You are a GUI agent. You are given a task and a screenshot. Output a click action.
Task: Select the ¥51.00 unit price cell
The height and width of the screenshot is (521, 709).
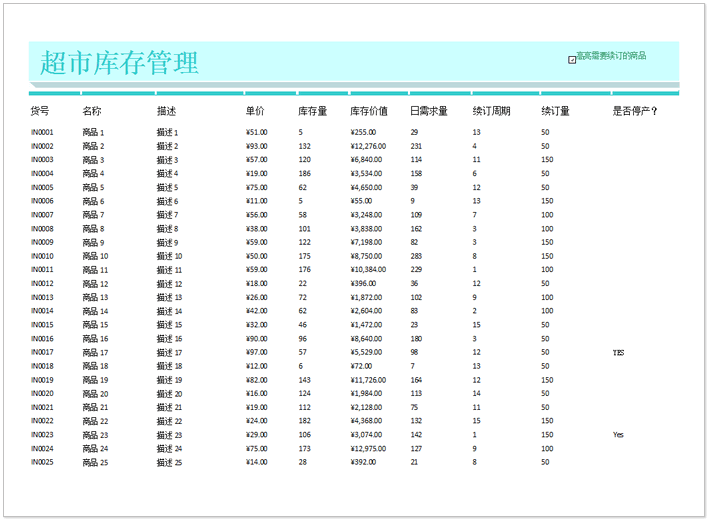[256, 132]
